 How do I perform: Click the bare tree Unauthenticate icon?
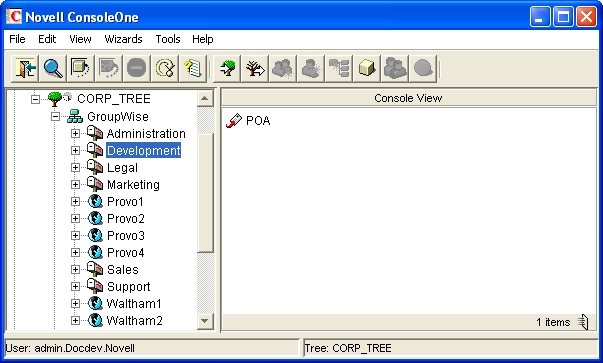click(x=255, y=69)
